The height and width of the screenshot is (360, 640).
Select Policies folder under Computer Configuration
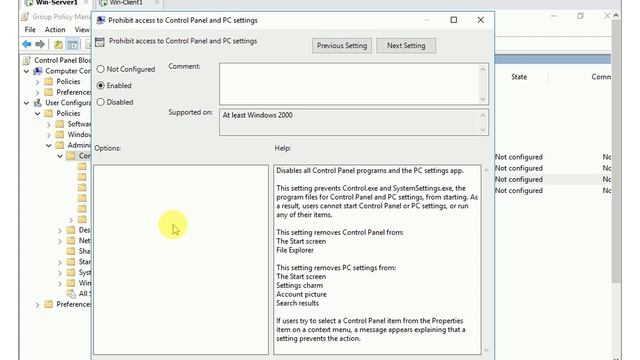pos(62,81)
